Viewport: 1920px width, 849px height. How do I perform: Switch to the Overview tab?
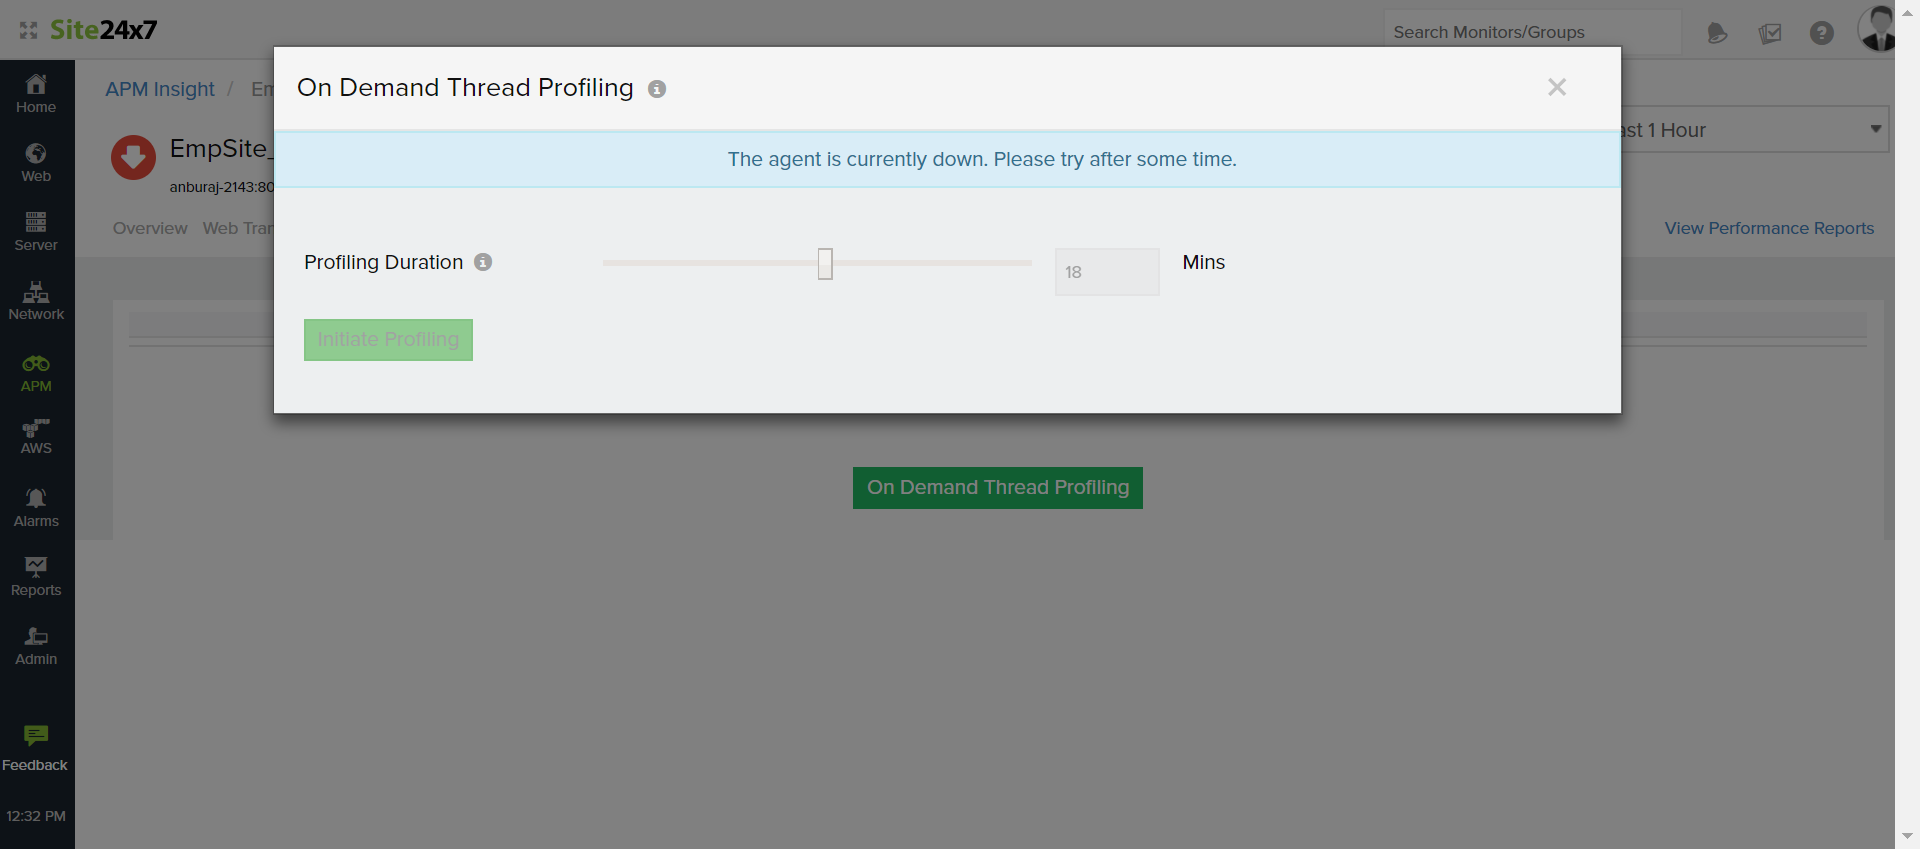click(x=150, y=228)
